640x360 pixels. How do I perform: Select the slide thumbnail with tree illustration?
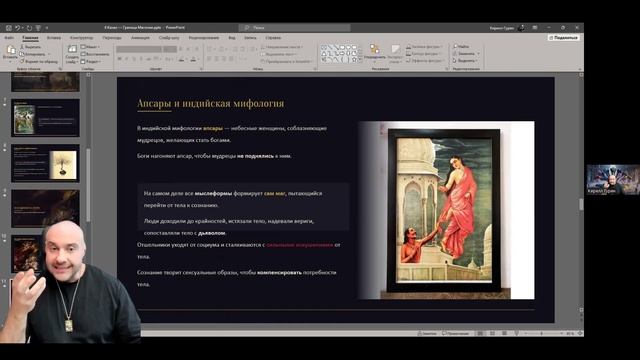coord(45,163)
